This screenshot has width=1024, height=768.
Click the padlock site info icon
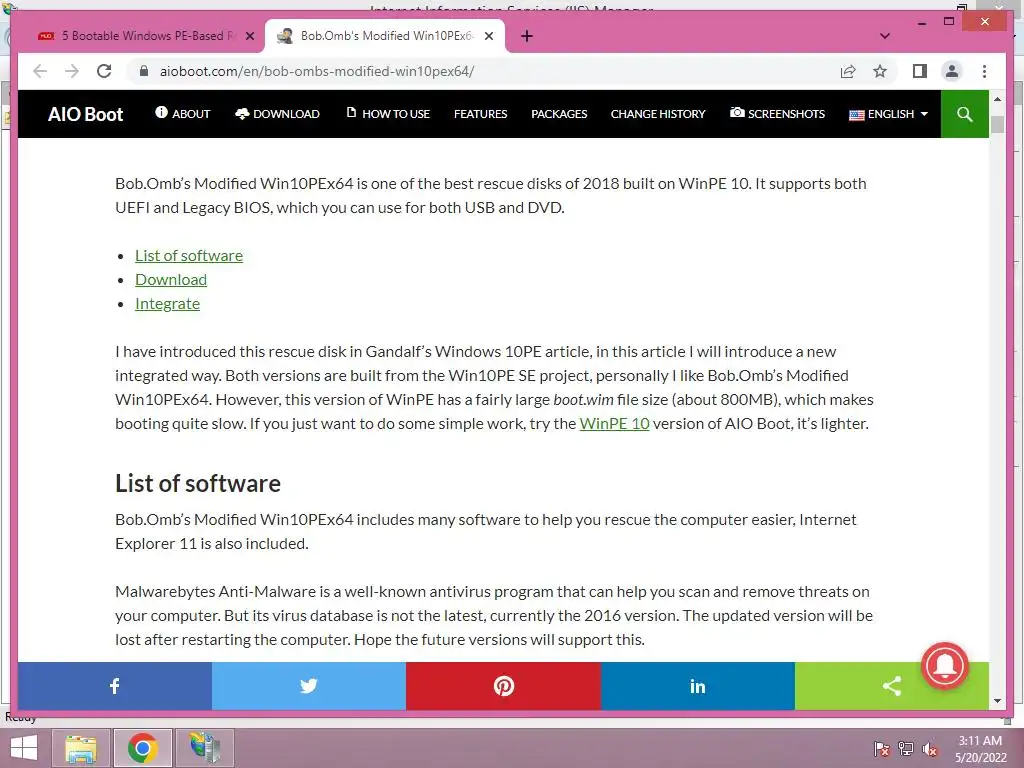144,71
